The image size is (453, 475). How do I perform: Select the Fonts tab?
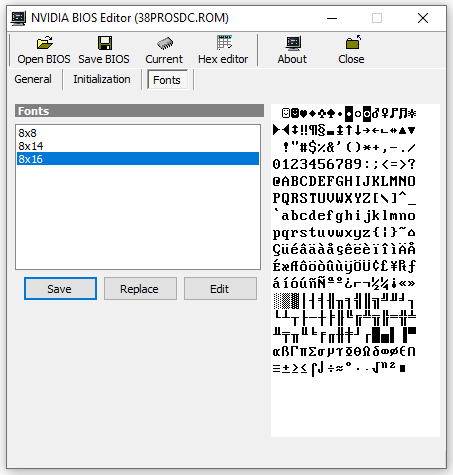[x=167, y=80]
